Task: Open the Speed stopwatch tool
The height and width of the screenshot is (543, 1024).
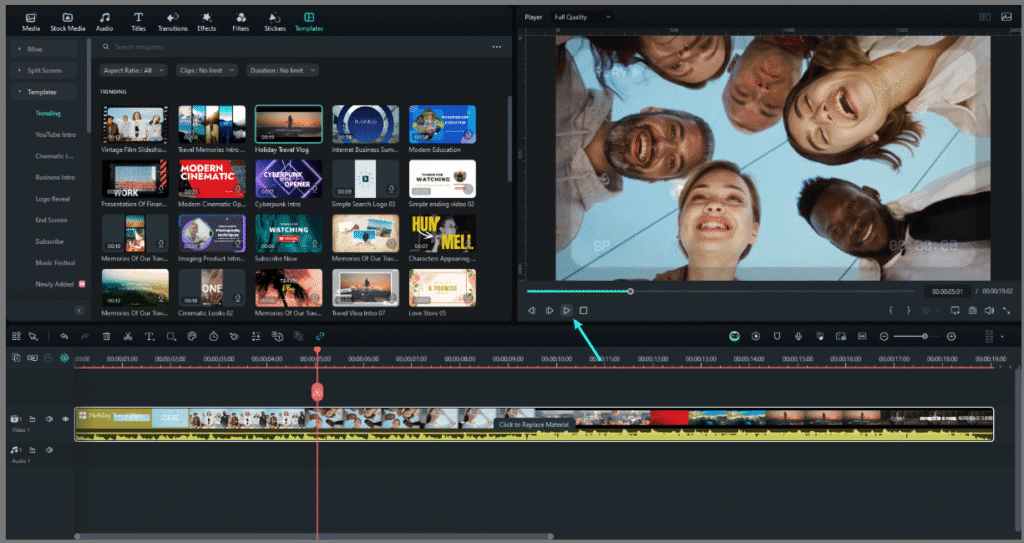Action: [214, 337]
